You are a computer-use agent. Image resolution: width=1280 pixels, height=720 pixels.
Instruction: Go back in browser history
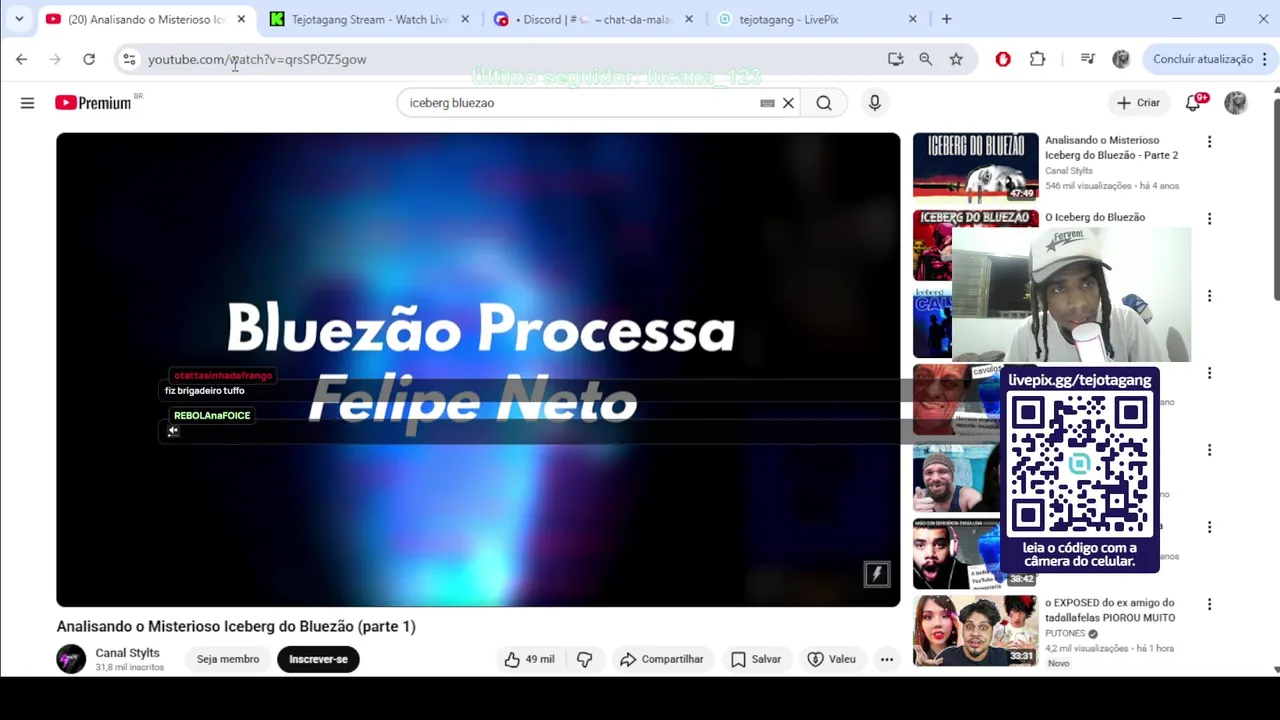point(21,59)
